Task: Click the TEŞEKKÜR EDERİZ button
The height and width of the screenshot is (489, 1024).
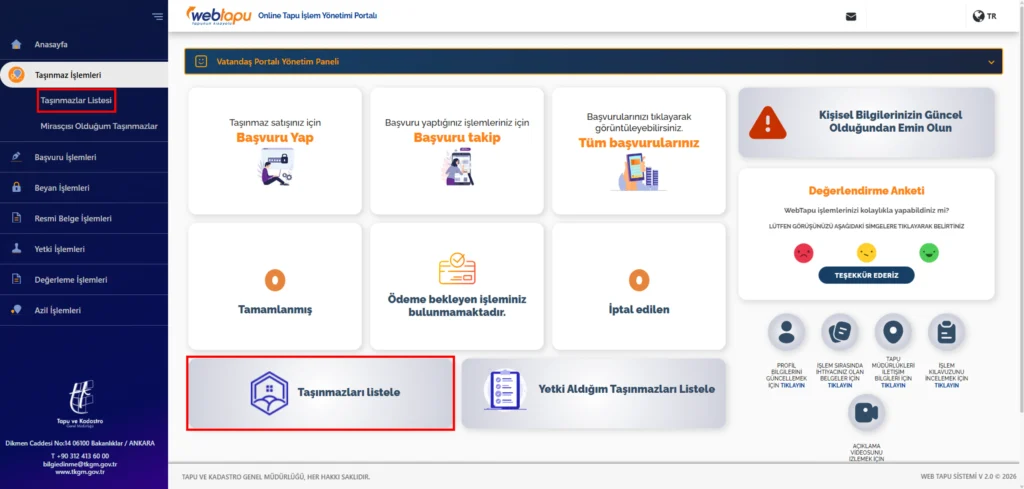Action: pyautogui.click(x=866, y=275)
